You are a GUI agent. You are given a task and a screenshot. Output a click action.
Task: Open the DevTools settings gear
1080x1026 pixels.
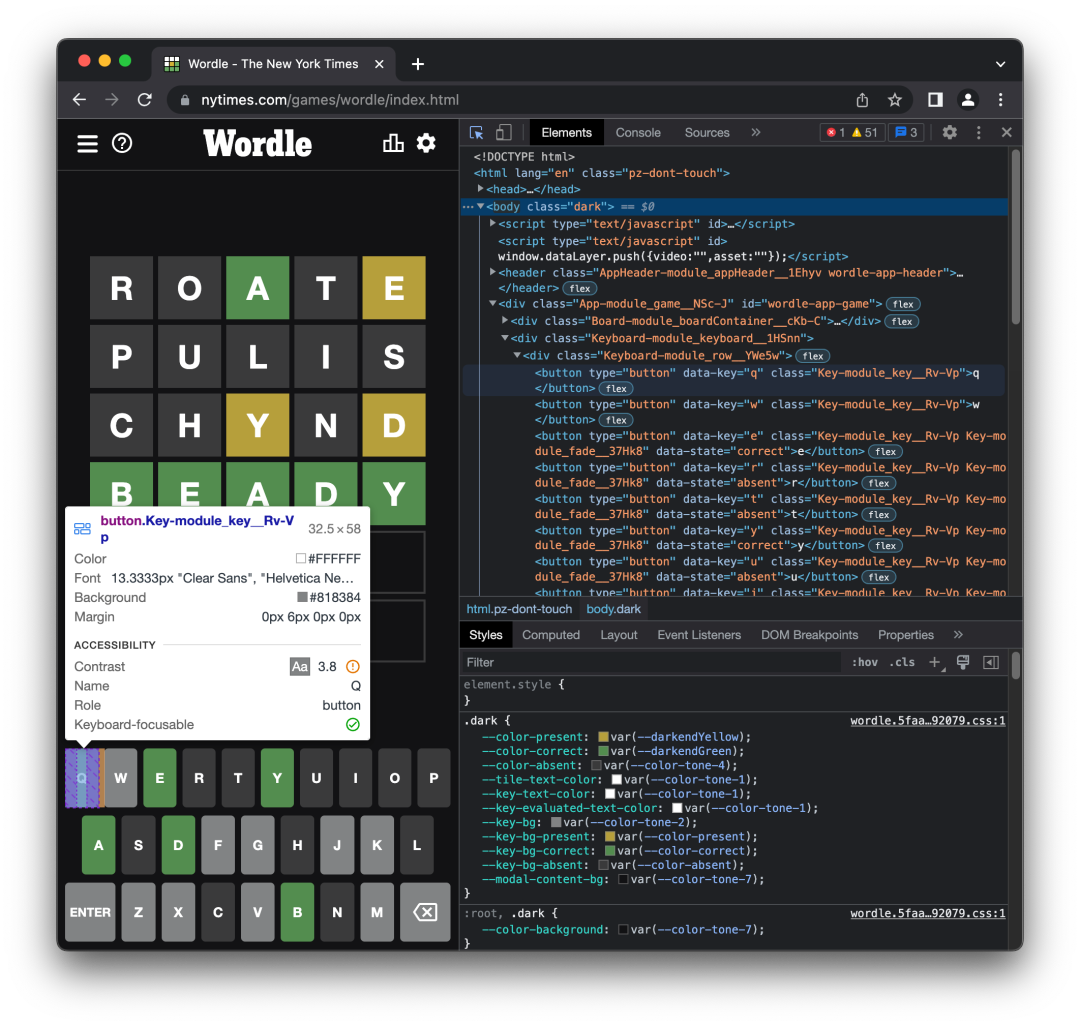tap(950, 132)
